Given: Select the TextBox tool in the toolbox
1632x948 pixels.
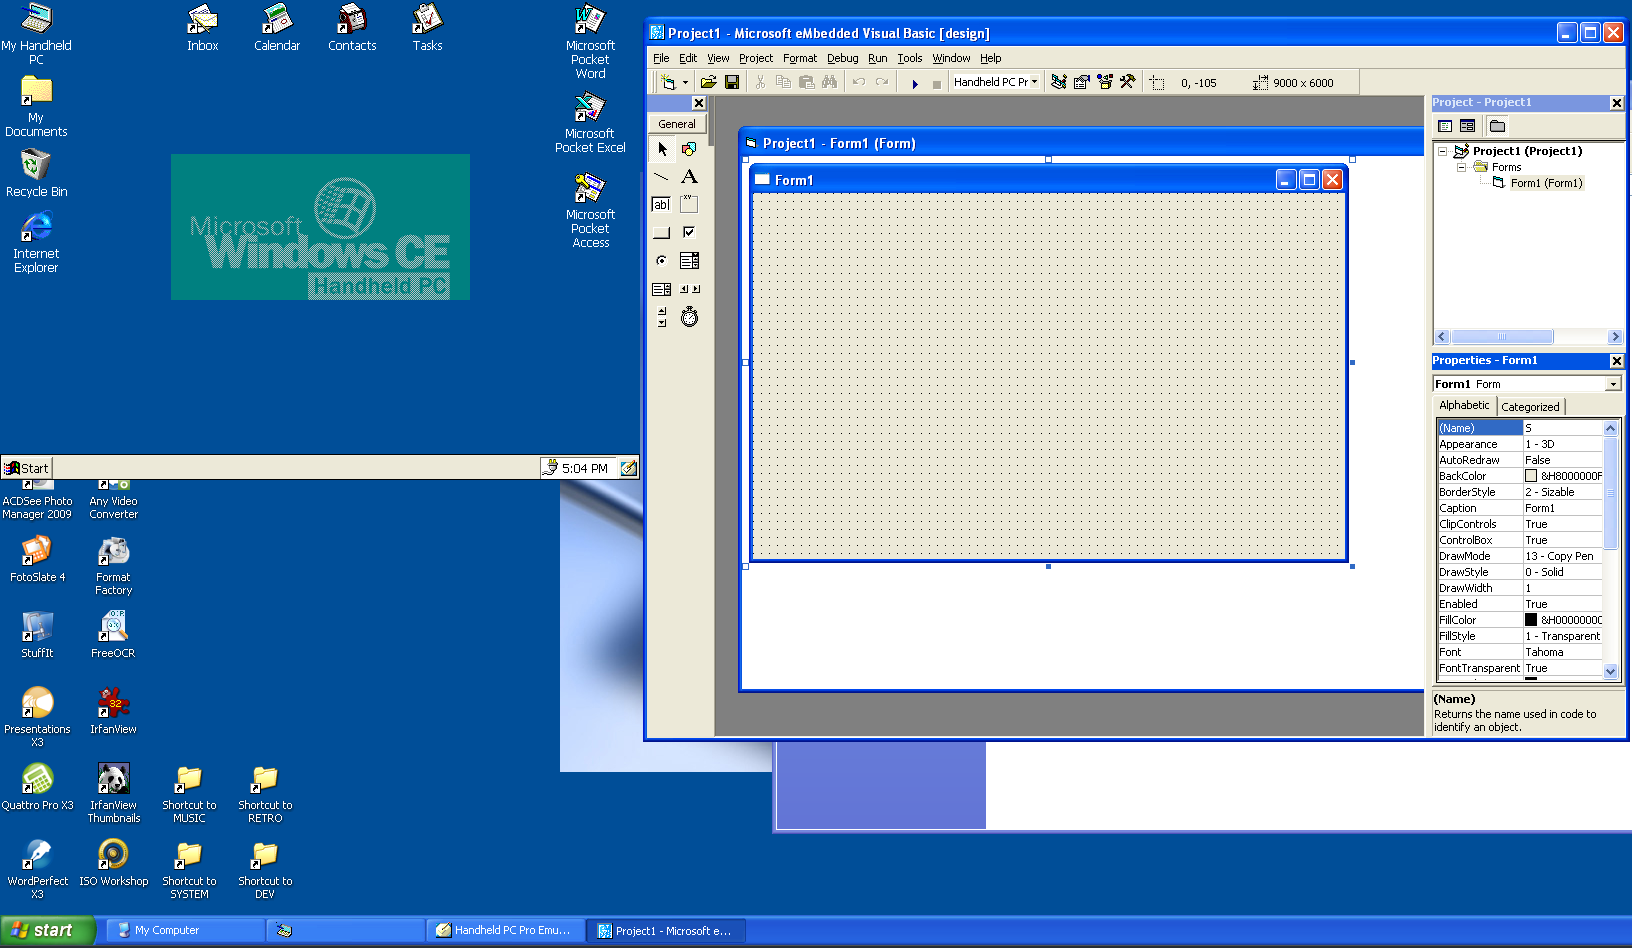Looking at the screenshot, I should click(661, 205).
